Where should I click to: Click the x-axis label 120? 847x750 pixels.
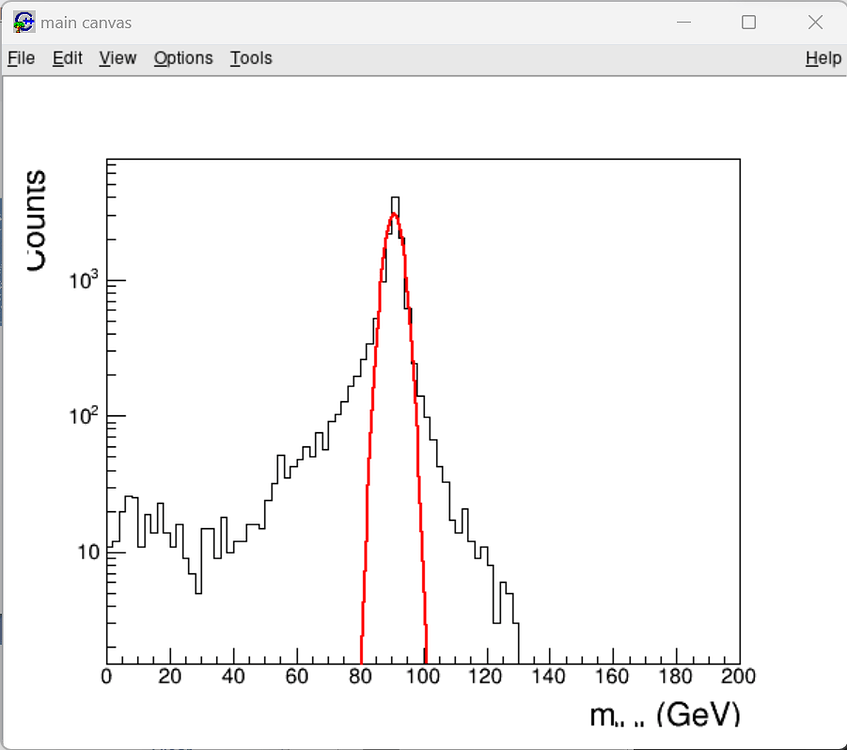(486, 677)
